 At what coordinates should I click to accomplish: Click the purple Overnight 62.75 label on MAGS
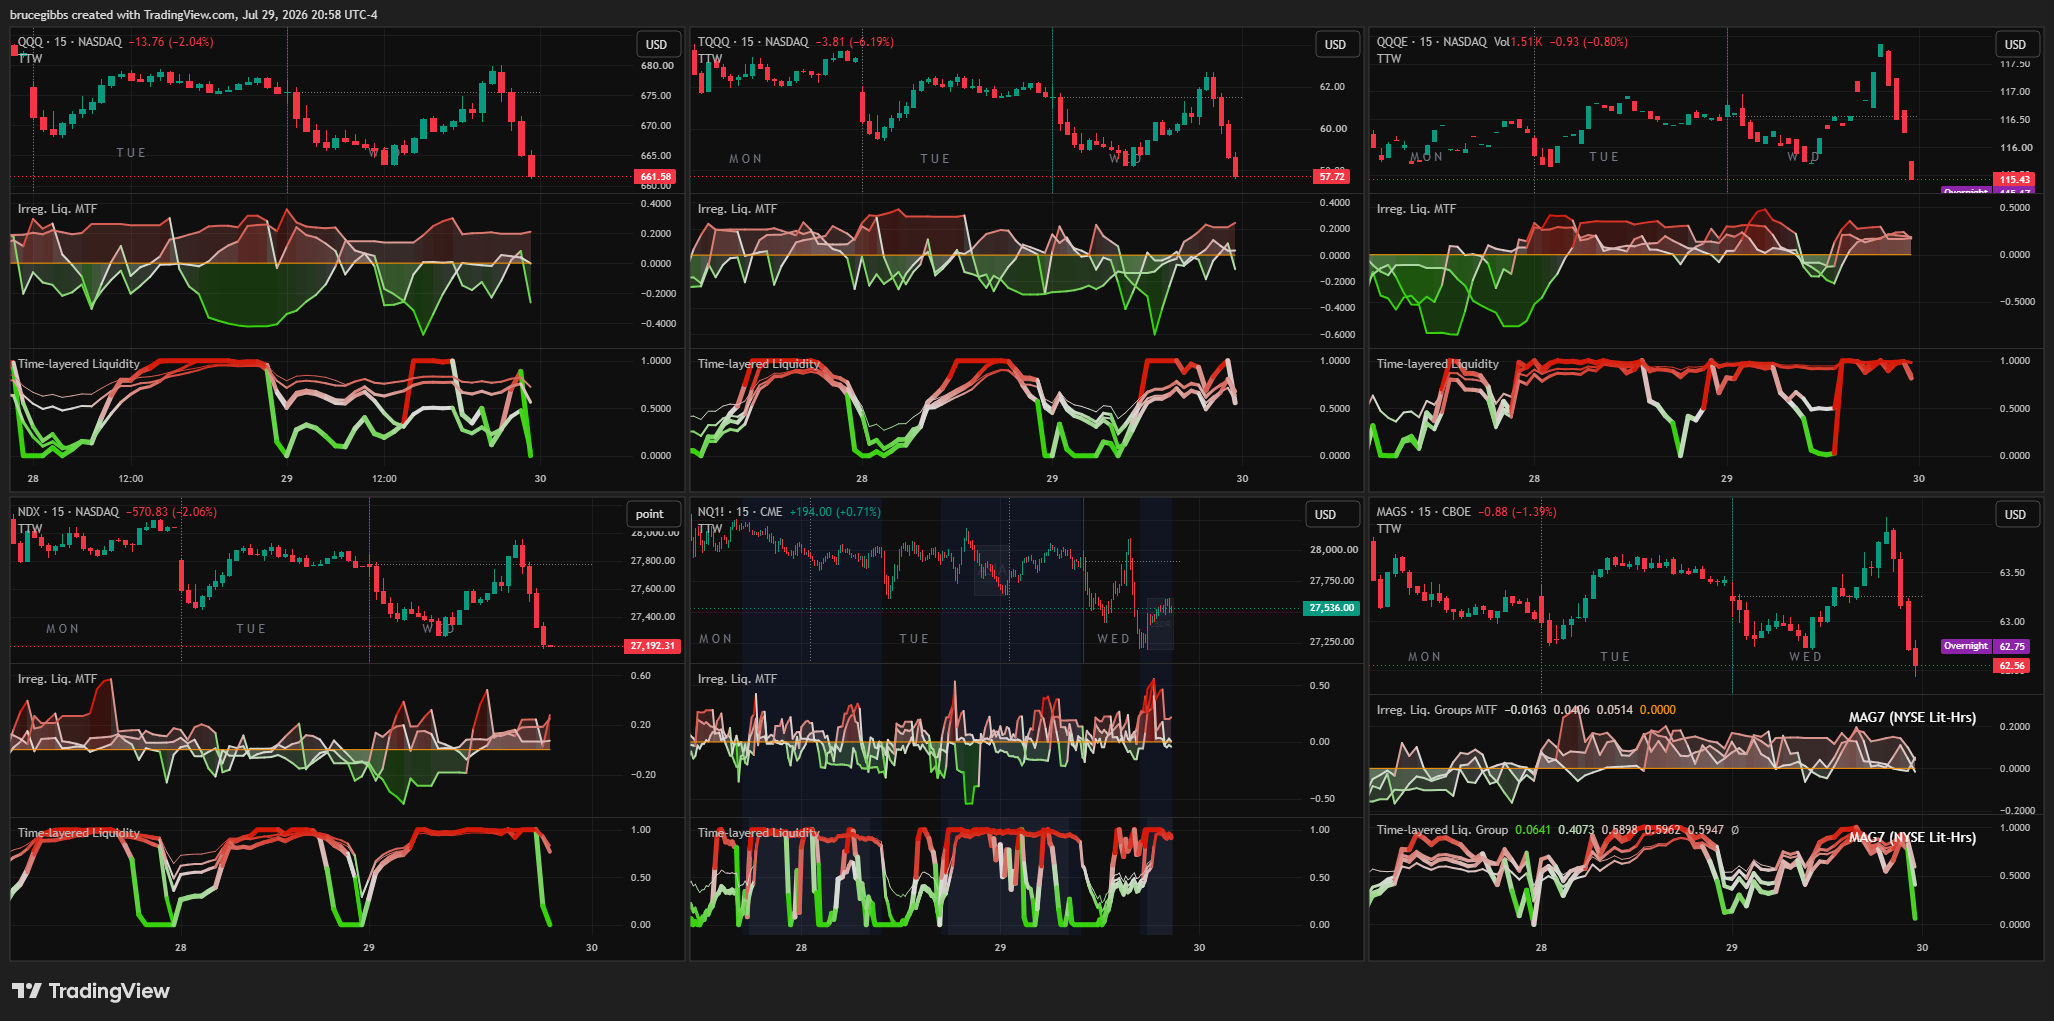[1985, 646]
